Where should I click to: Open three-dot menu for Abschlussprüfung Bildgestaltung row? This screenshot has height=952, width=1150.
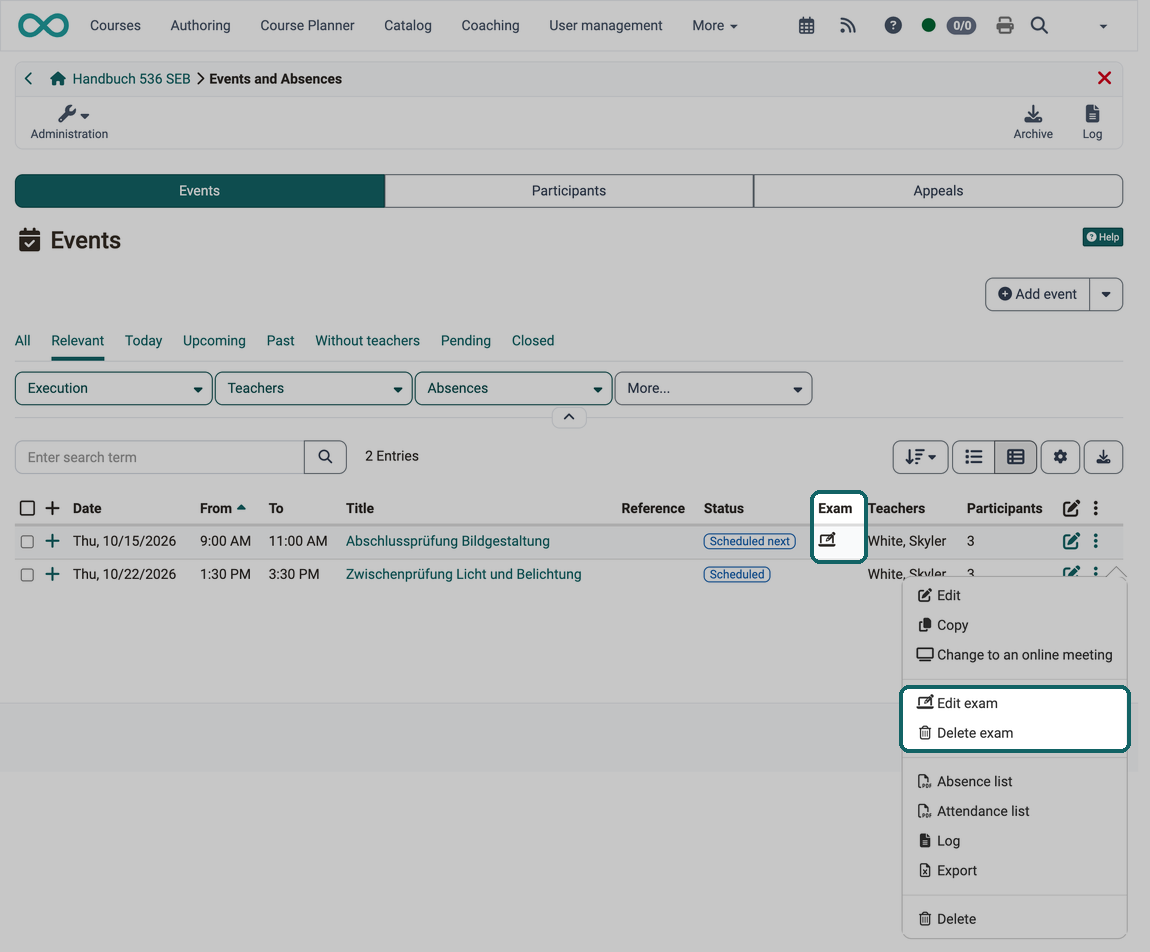coord(1096,541)
